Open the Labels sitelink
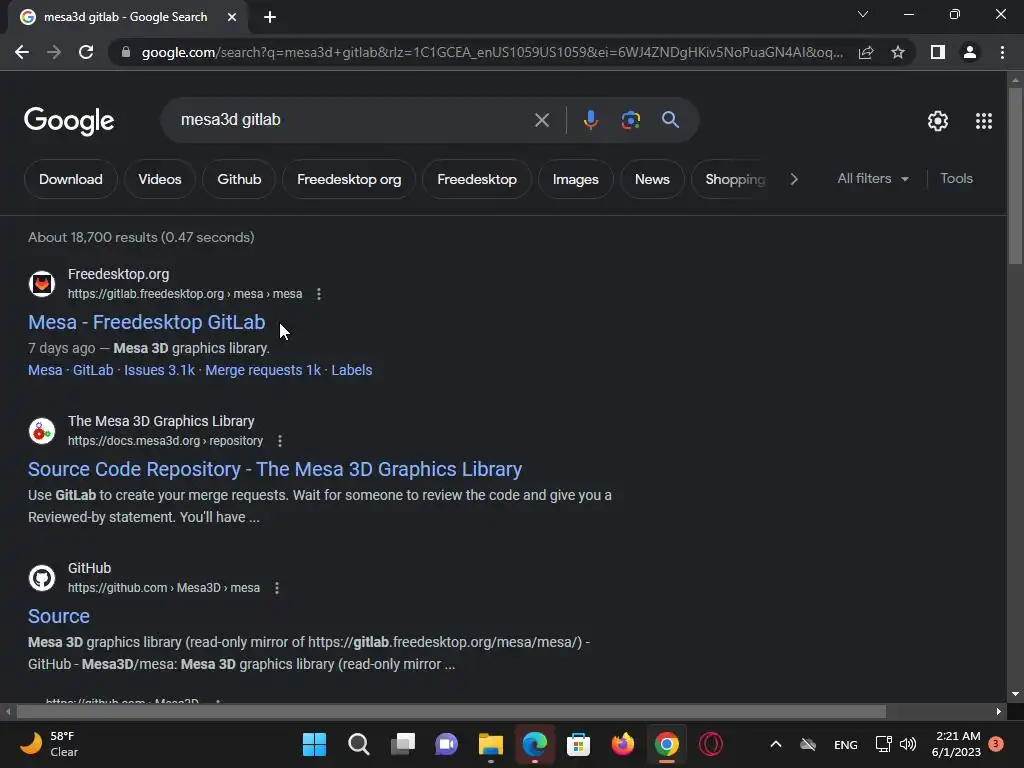 click(351, 370)
